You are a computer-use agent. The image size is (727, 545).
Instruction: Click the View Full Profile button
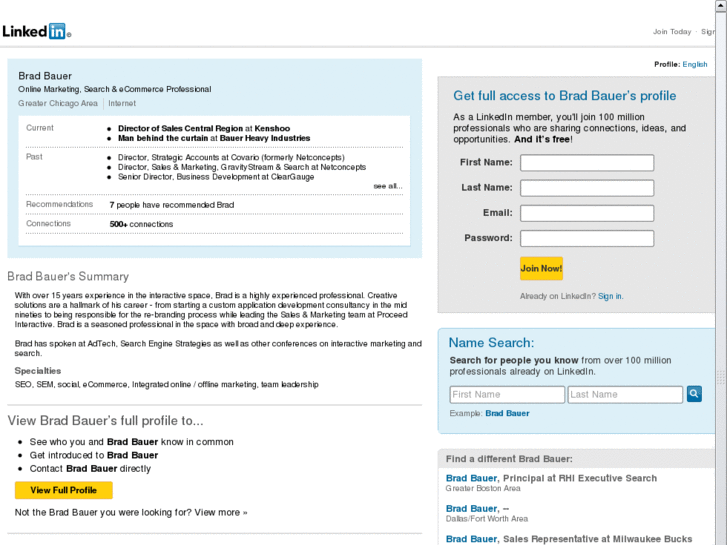point(64,490)
